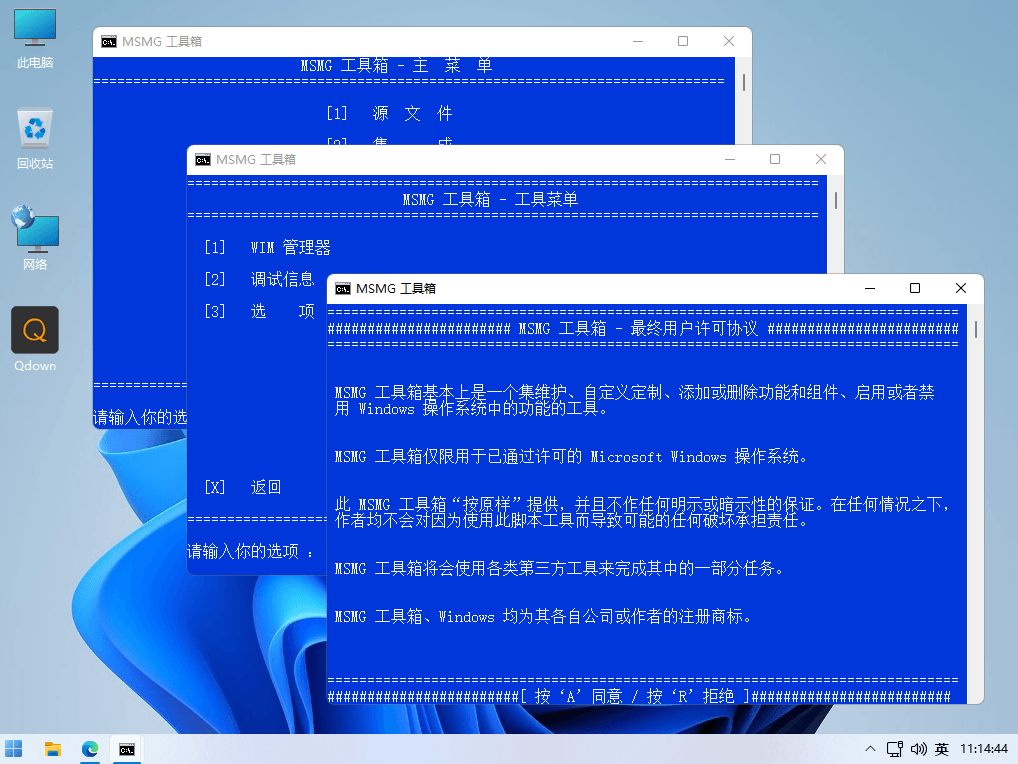Image resolution: width=1018 pixels, height=764 pixels.
Task: Click the cmd icon in license agreement window title bar
Action: coord(343,289)
